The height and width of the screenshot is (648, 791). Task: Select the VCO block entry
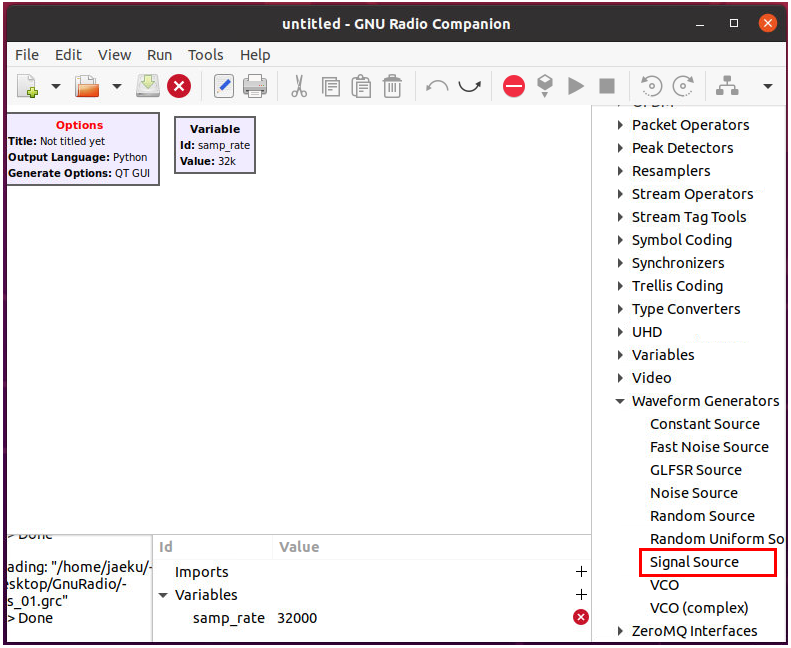(x=664, y=585)
